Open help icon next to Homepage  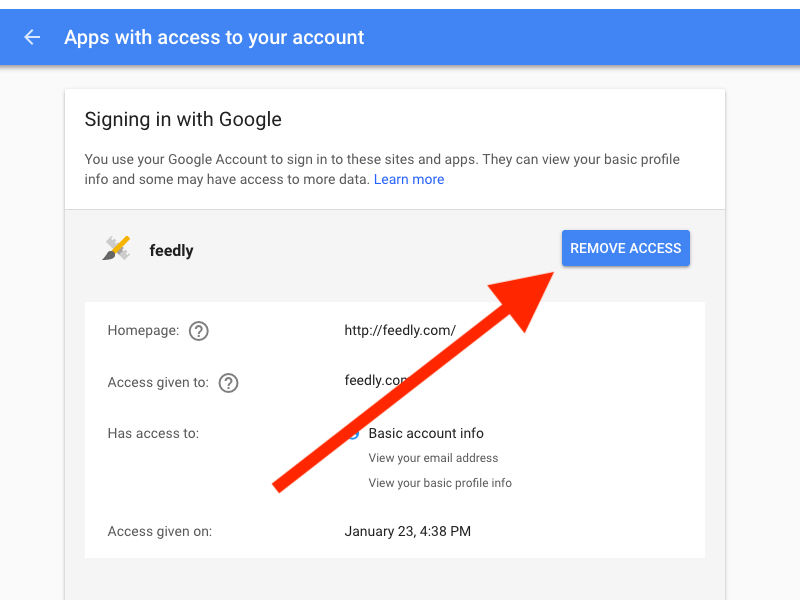[x=198, y=331]
